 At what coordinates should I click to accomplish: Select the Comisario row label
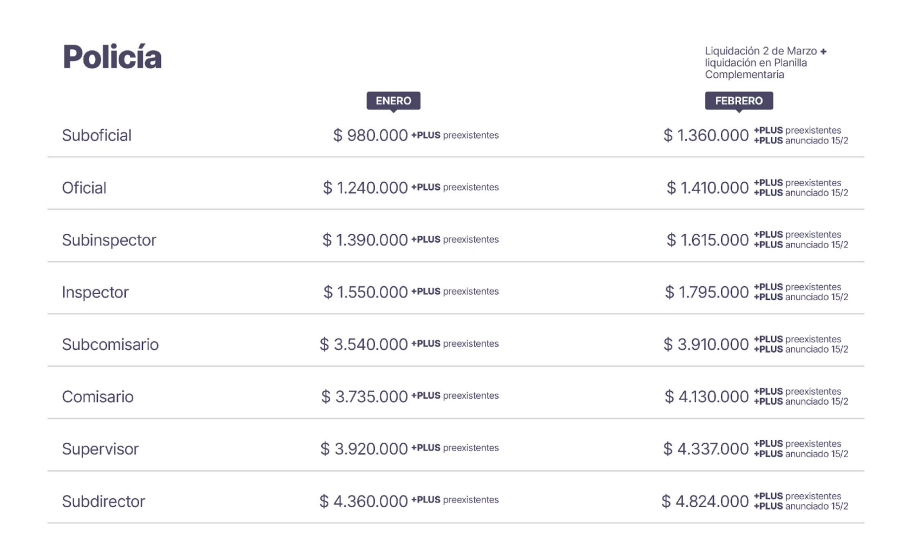[97, 397]
